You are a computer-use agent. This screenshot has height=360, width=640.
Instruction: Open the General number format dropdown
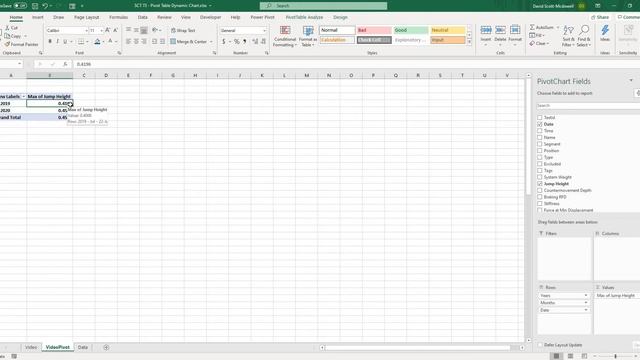(x=264, y=31)
